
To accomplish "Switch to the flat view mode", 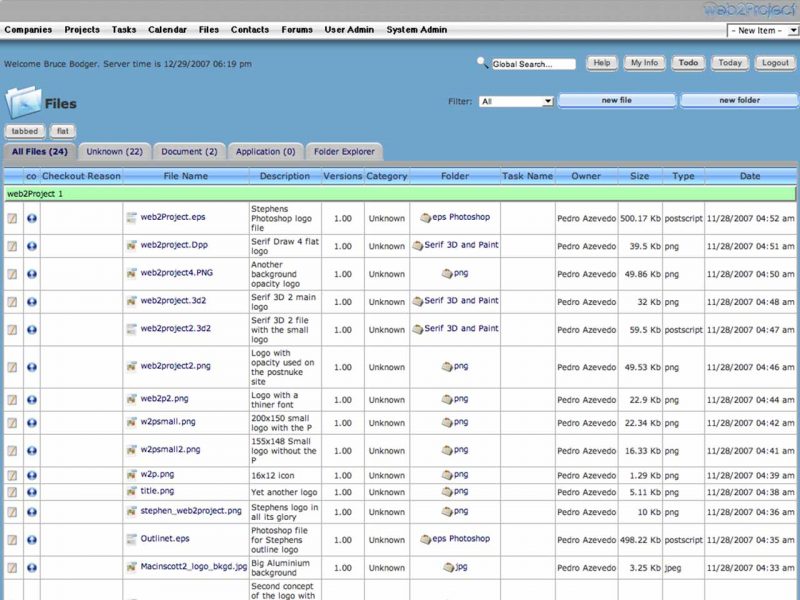I will click(63, 130).
